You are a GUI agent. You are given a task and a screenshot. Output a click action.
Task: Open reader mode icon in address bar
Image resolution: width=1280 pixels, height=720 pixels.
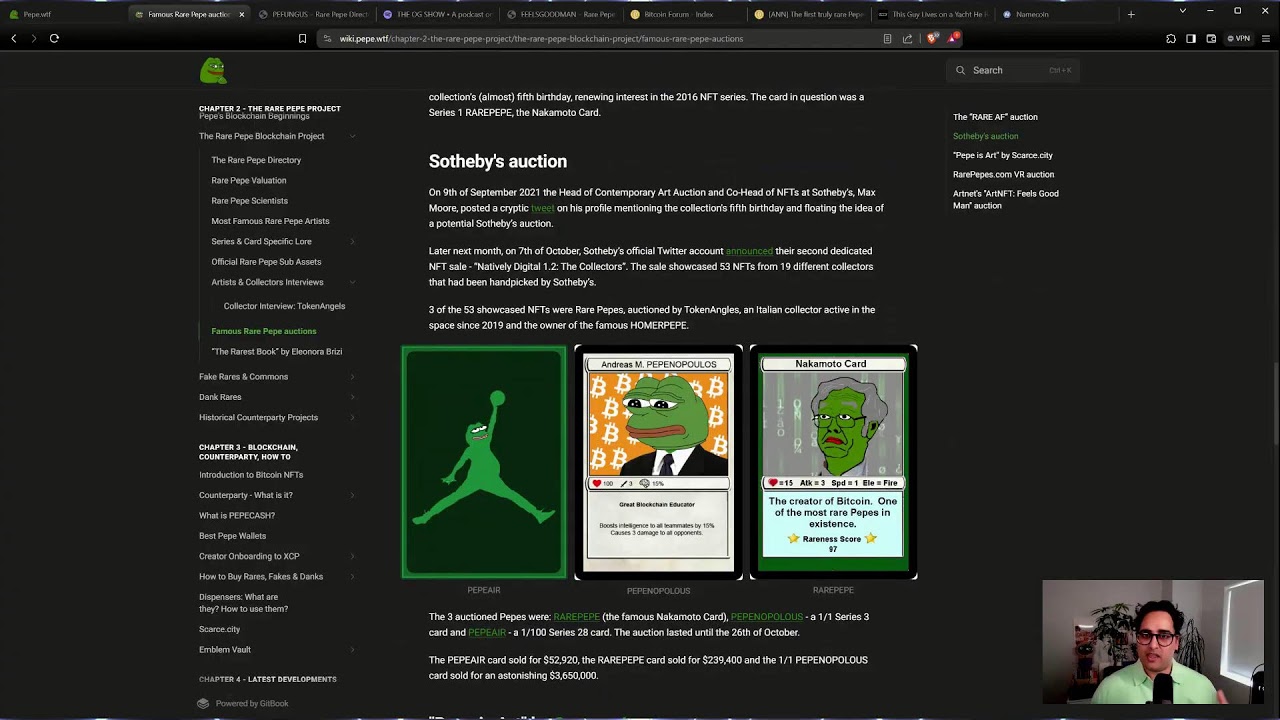(x=887, y=38)
